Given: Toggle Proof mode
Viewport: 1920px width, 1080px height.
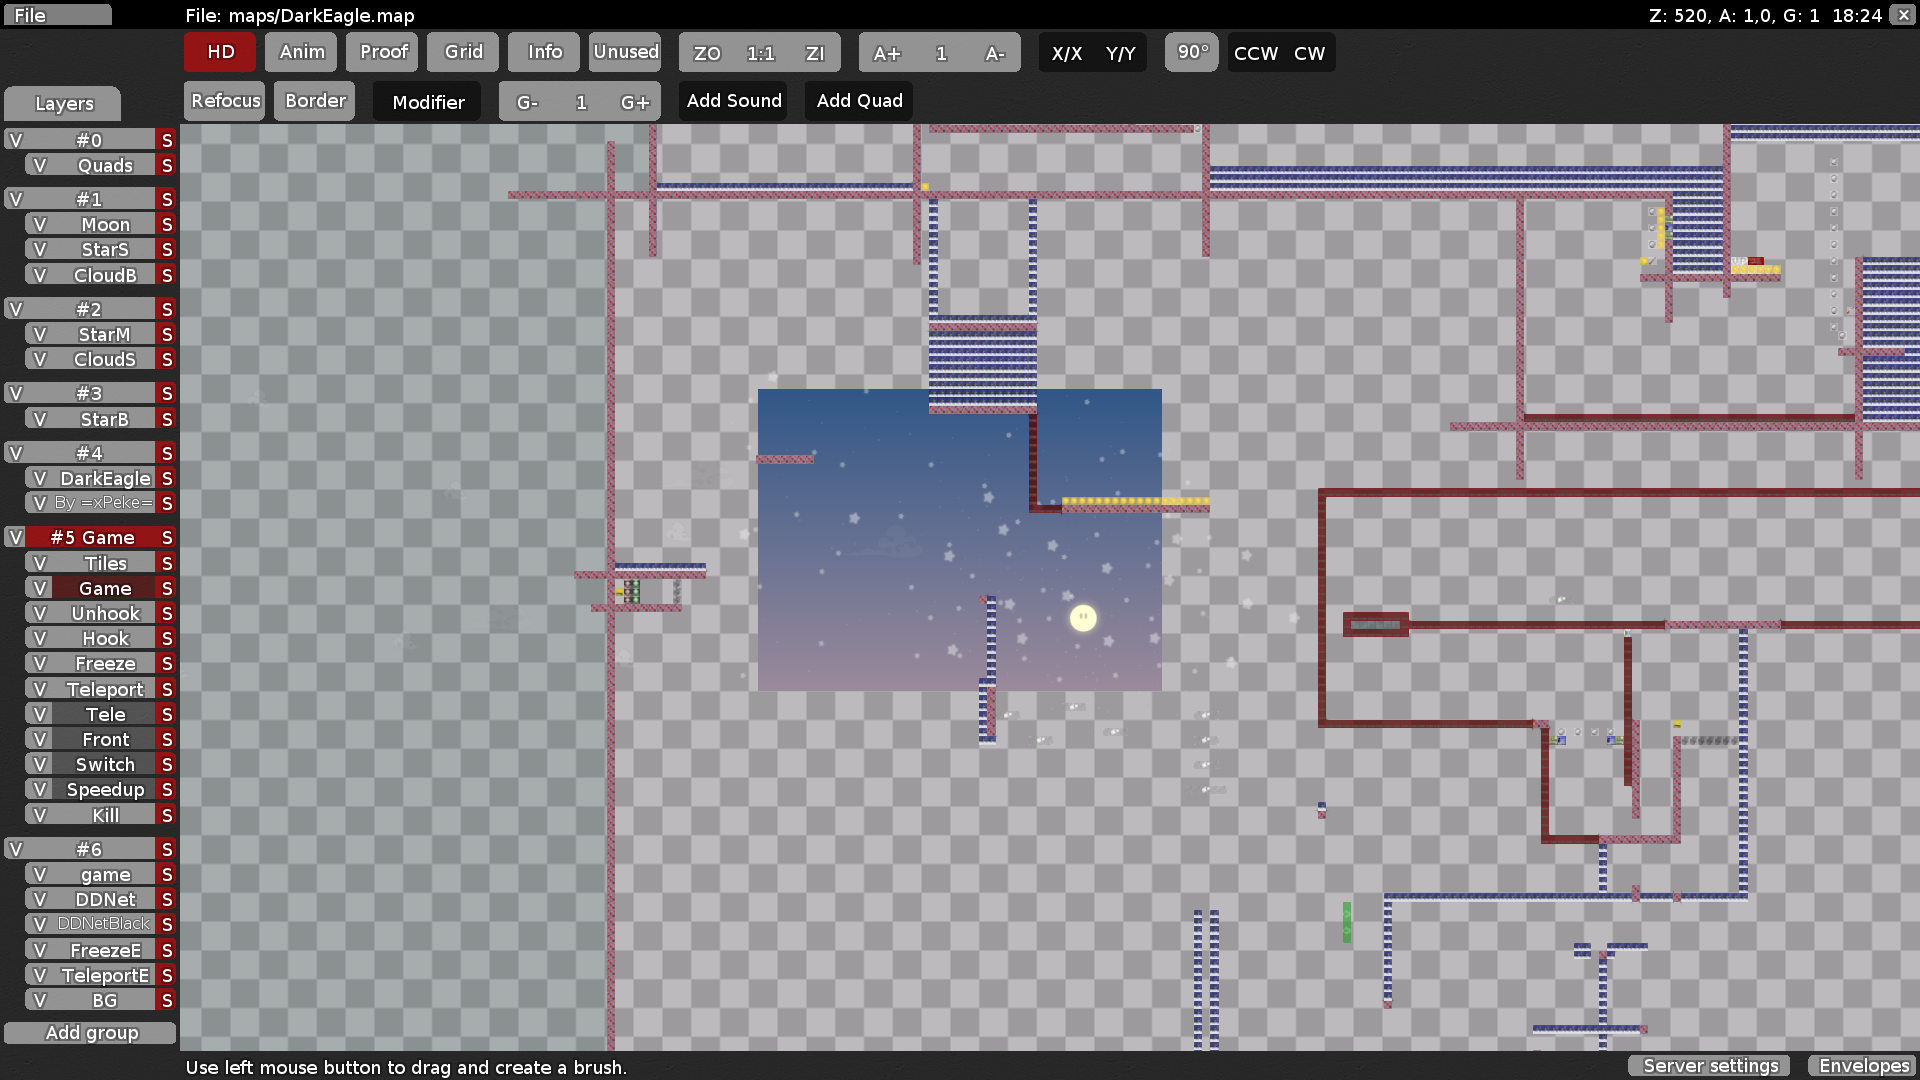Looking at the screenshot, I should point(381,52).
